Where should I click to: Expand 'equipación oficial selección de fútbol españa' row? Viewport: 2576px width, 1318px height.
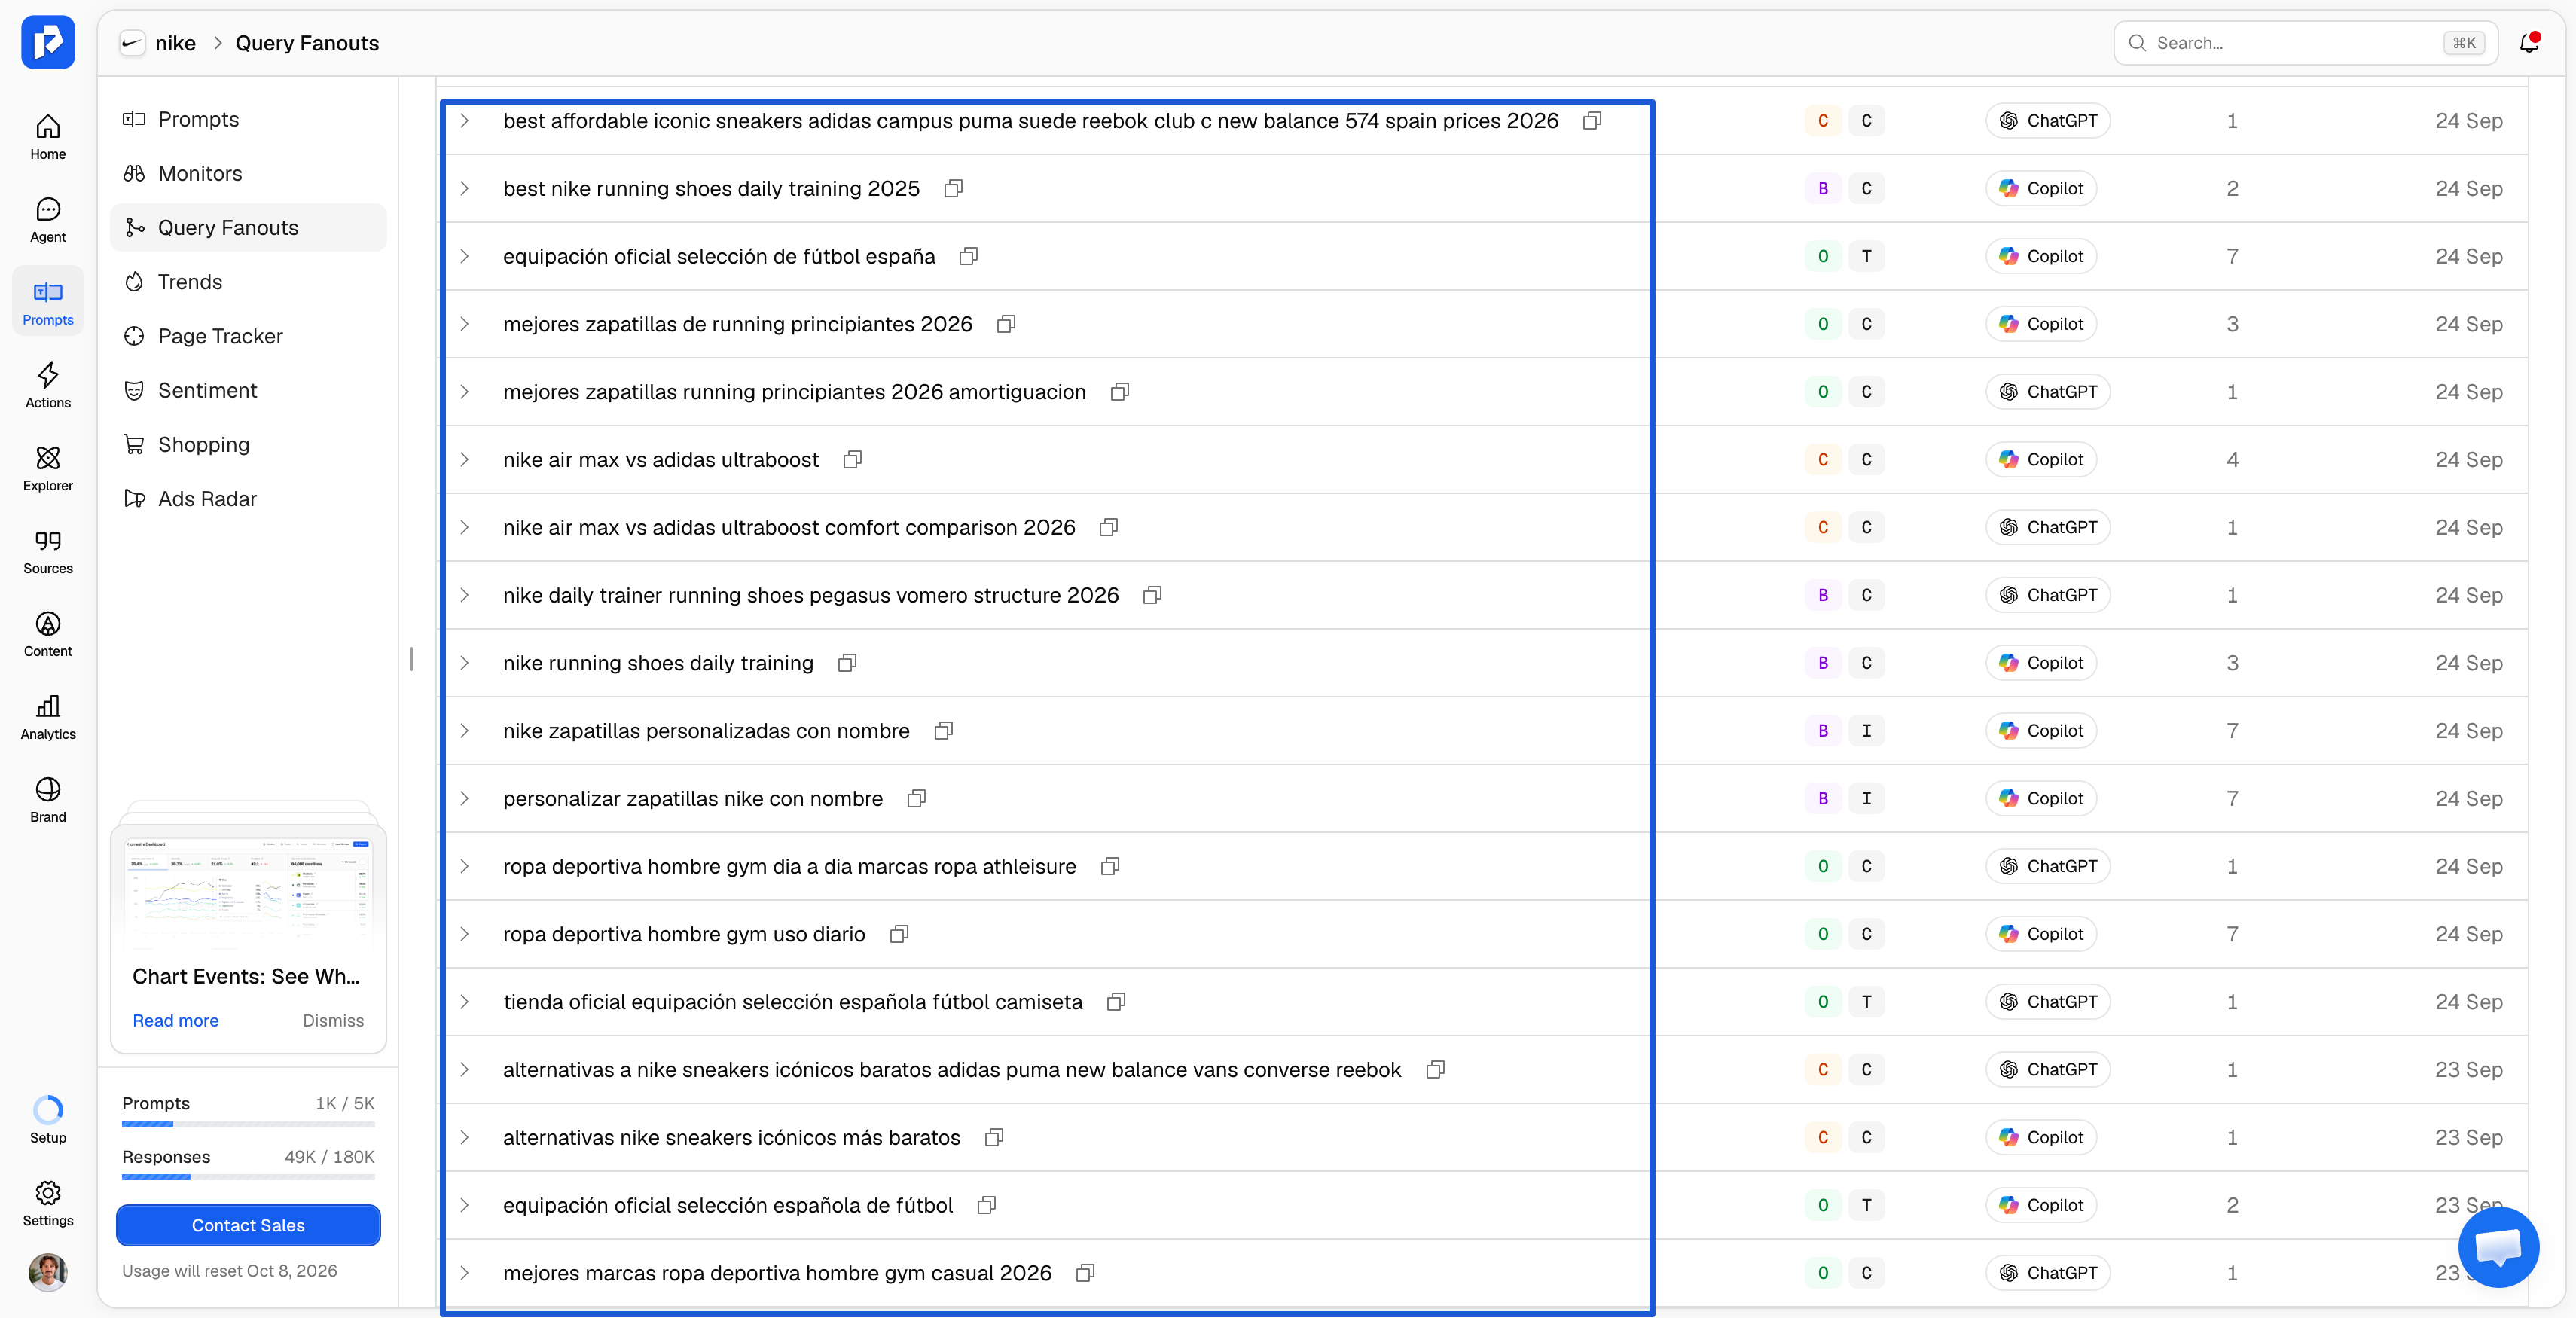(465, 257)
